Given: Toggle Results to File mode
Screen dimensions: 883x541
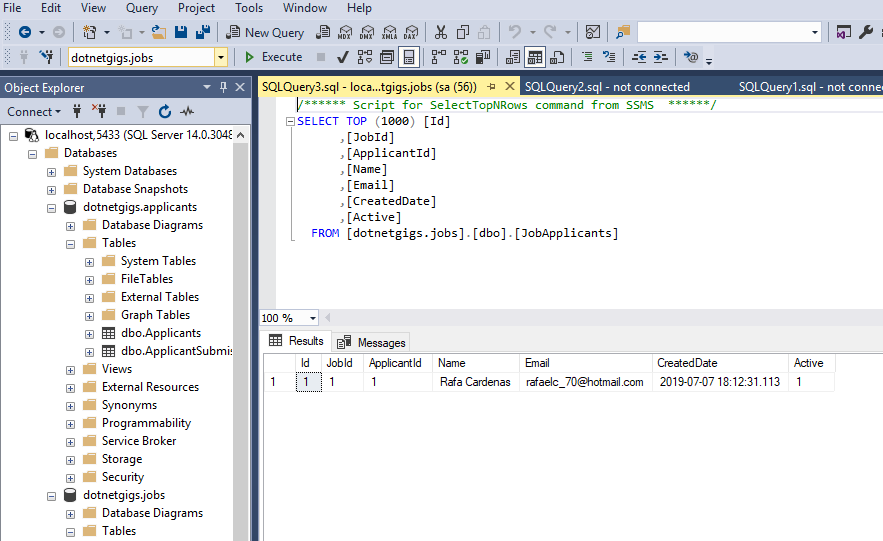Looking at the screenshot, I should pyautogui.click(x=557, y=57).
